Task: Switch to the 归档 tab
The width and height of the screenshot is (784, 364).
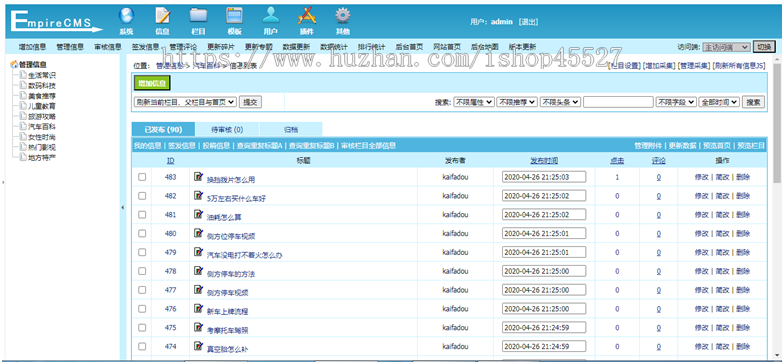Action: (x=291, y=130)
